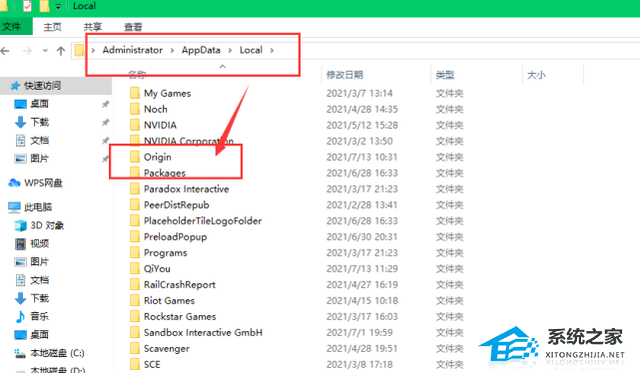
Task: Click the Forward navigation arrow
Action: (x=27, y=51)
